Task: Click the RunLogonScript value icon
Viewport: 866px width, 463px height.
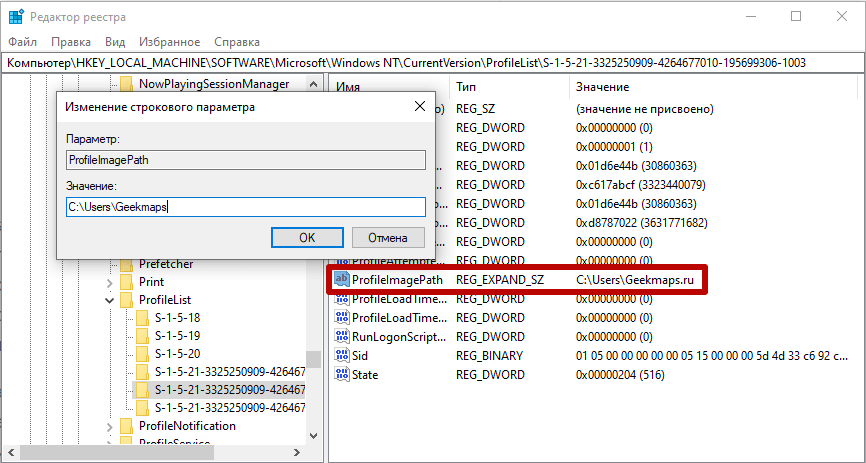Action: pos(341,337)
